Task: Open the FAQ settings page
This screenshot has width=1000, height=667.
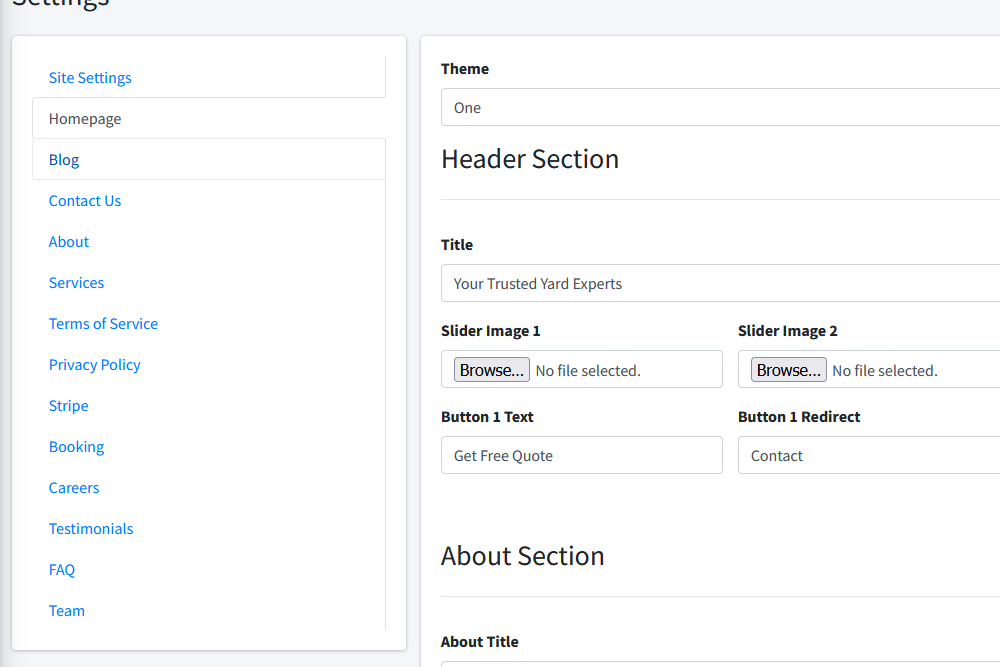Action: [x=62, y=570]
